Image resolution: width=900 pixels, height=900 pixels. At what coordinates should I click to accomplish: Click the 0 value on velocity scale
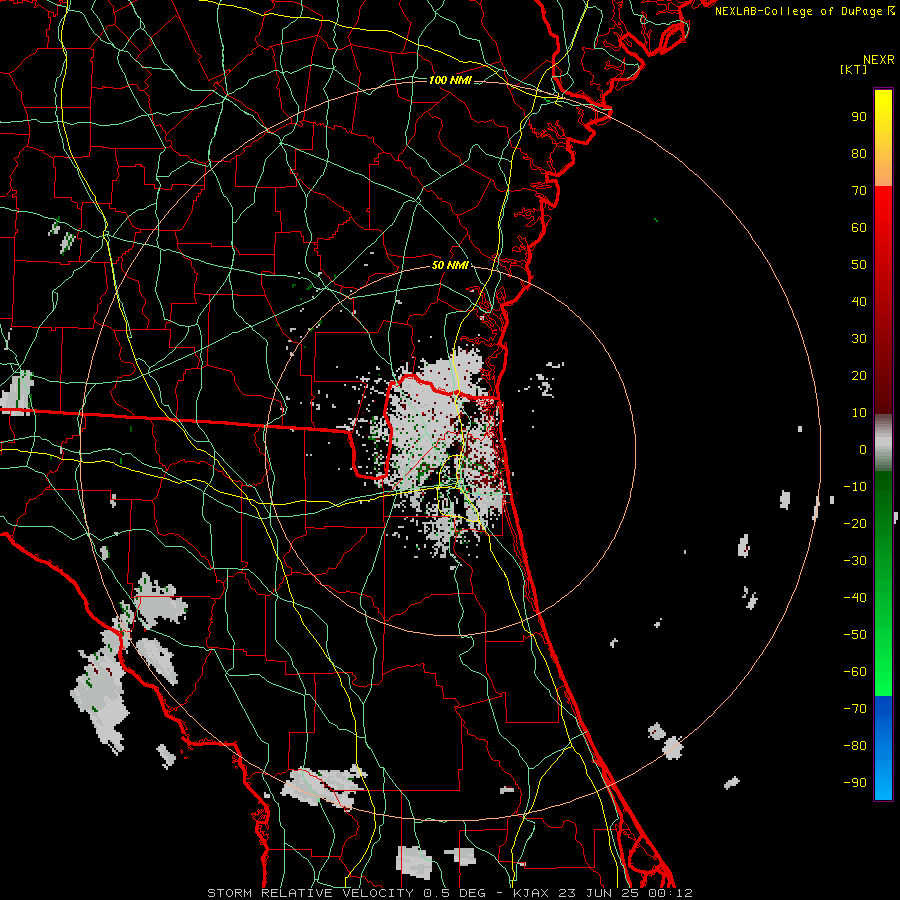pyautogui.click(x=863, y=450)
